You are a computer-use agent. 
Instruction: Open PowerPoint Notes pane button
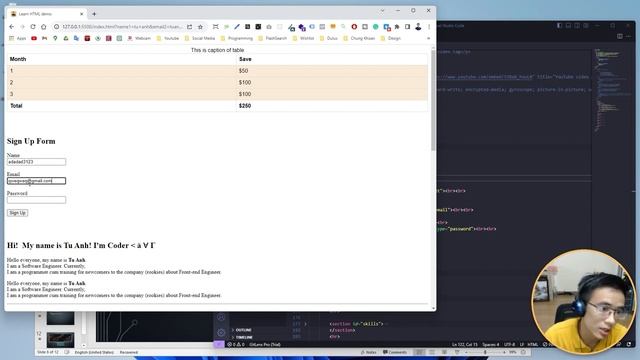click(x=369, y=352)
